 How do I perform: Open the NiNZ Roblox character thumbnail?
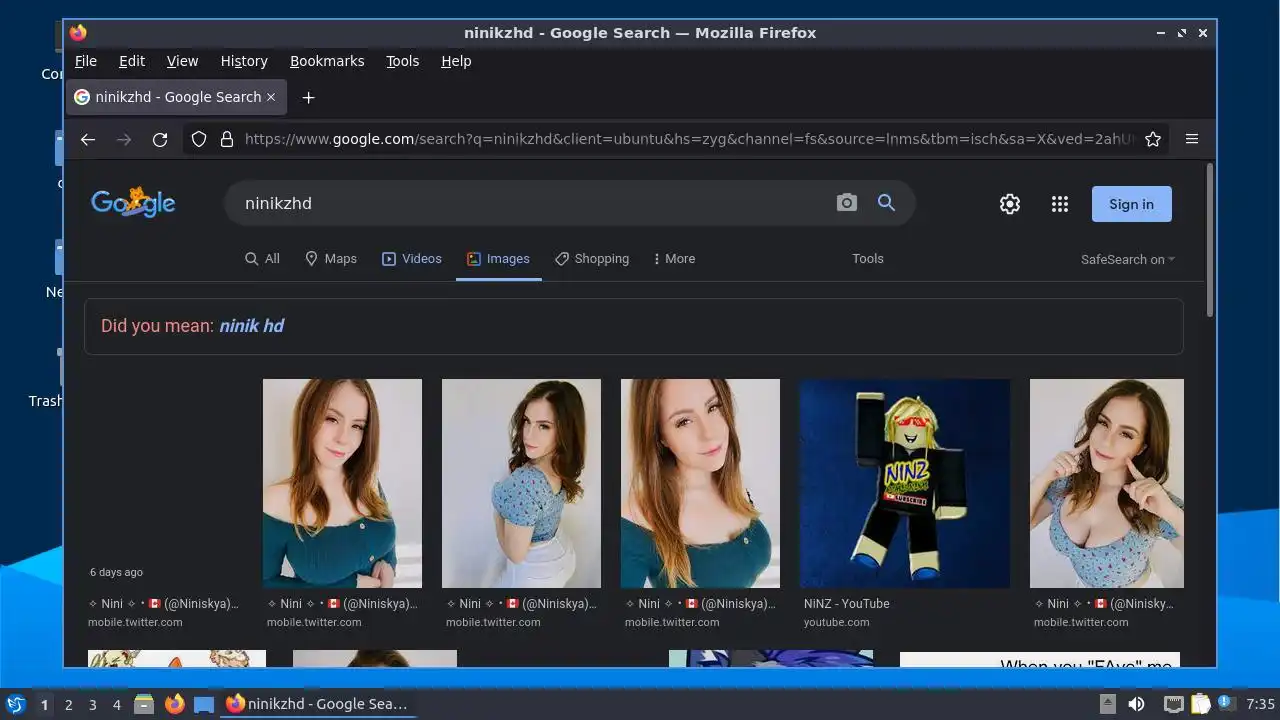pos(904,483)
